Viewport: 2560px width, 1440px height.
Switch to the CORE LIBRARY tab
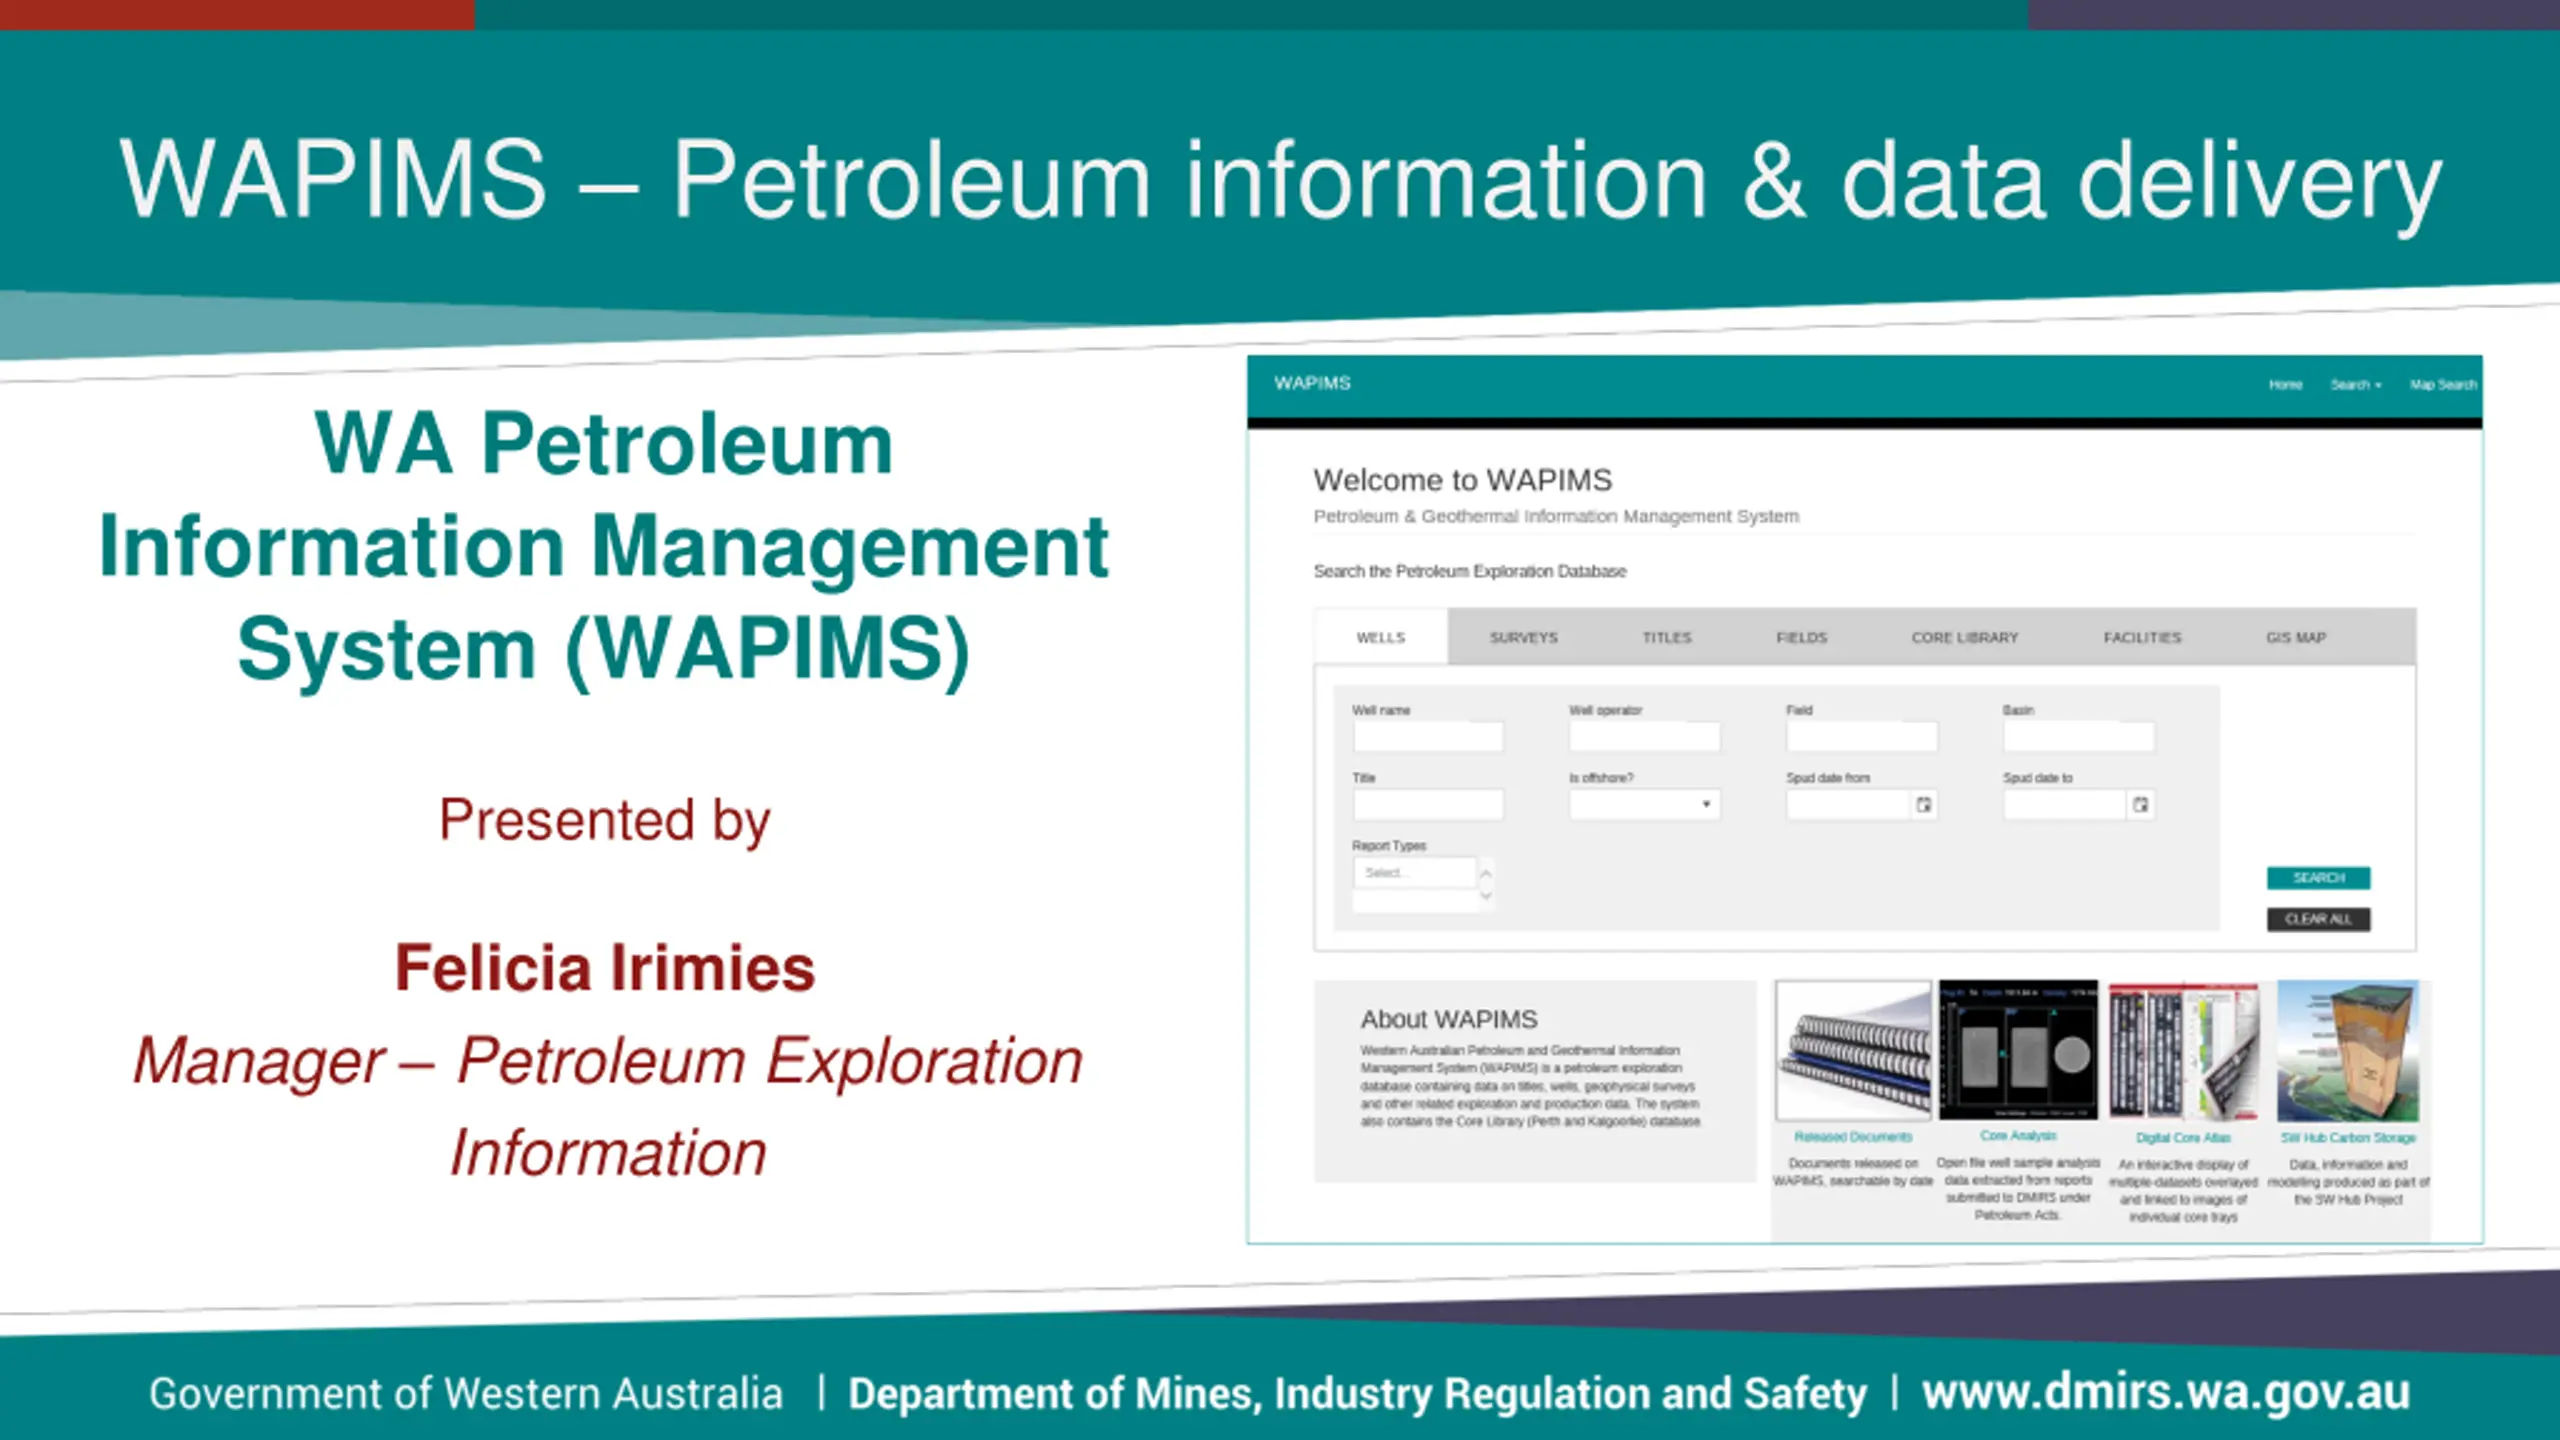point(1965,637)
